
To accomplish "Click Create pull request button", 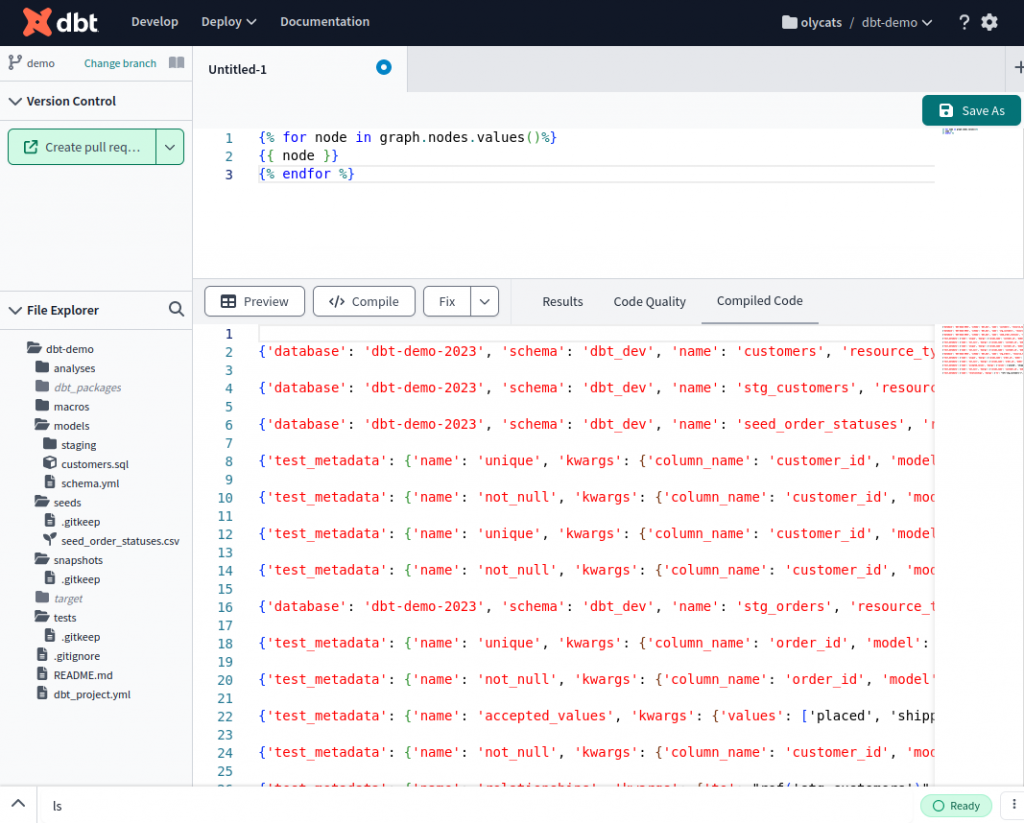I will click(82, 147).
